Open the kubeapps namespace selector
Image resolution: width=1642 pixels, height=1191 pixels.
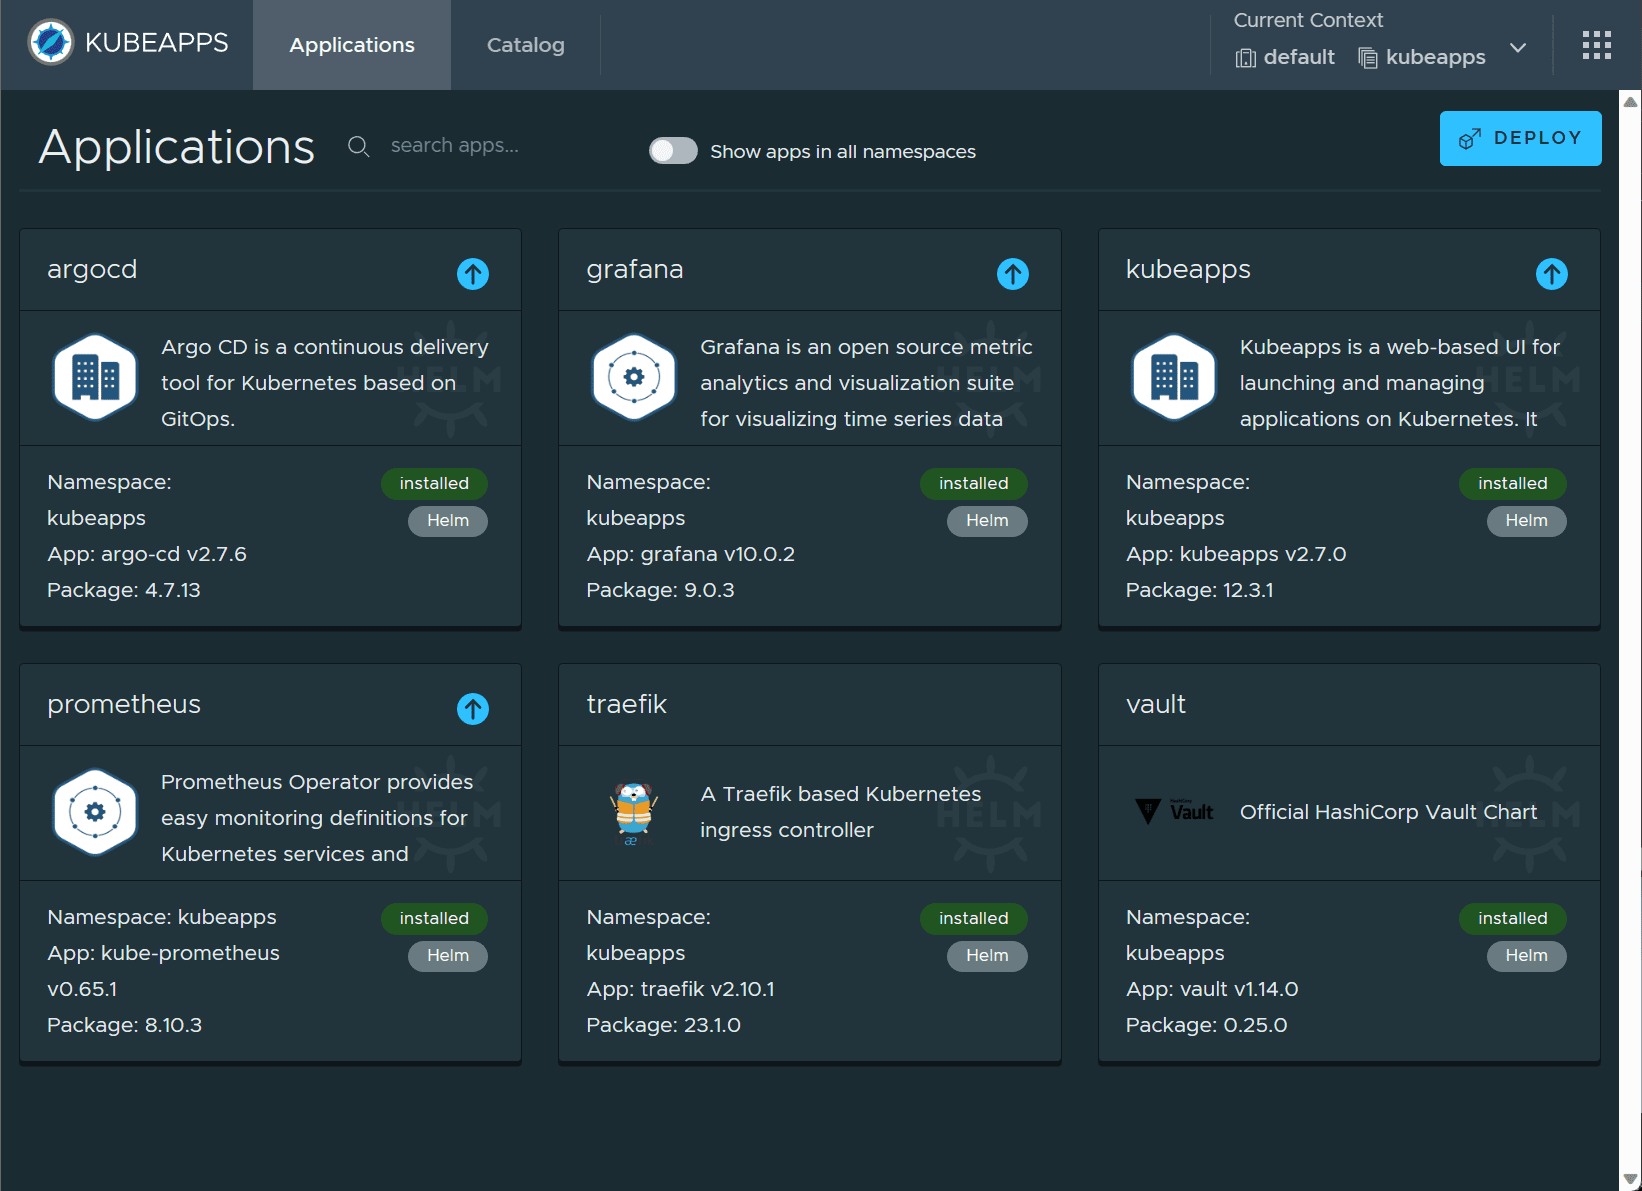[1434, 57]
